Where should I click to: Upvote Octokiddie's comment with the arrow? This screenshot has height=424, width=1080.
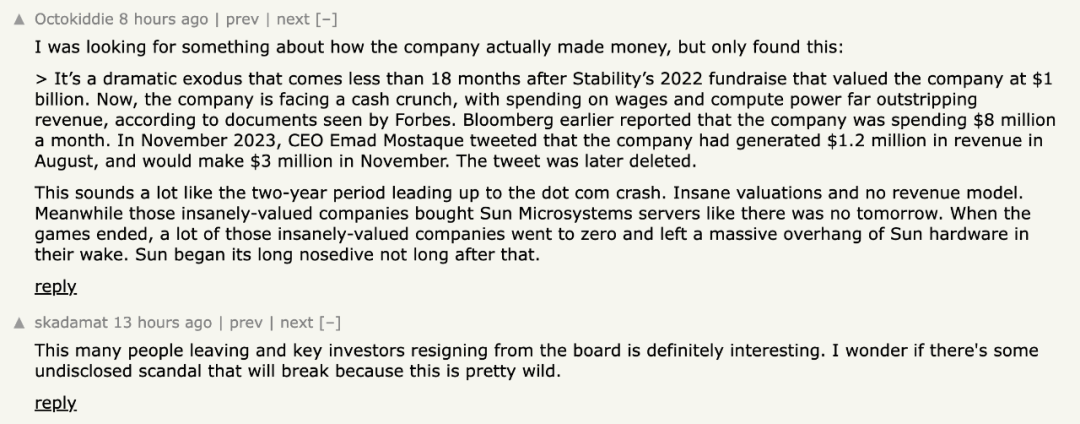coord(19,20)
